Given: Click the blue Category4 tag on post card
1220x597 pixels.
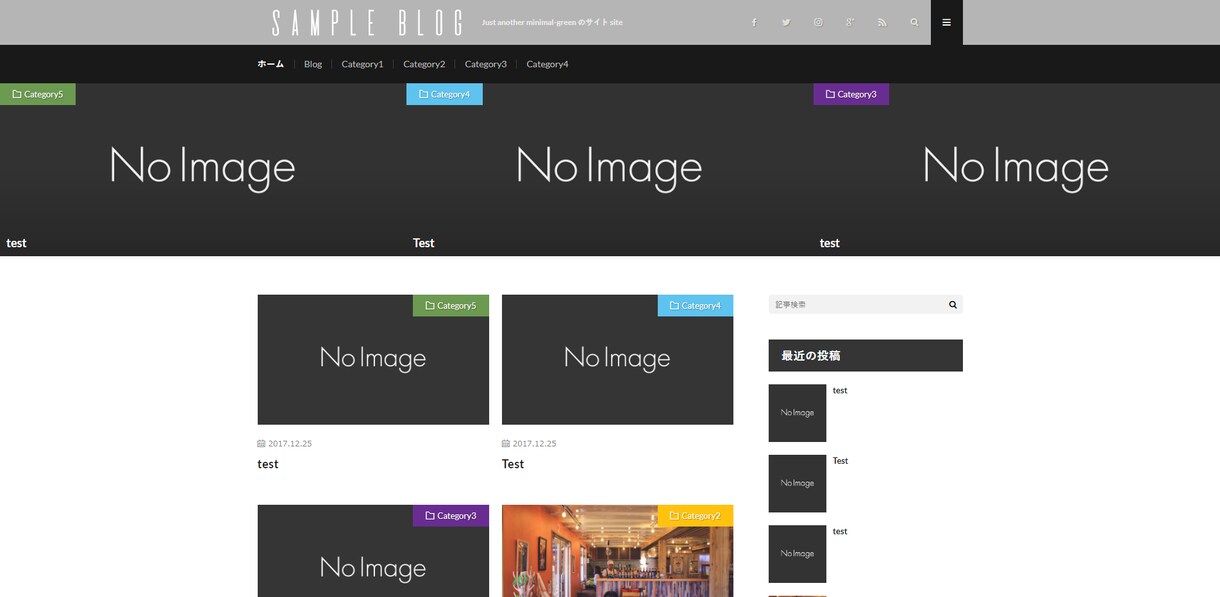Looking at the screenshot, I should tap(695, 305).
